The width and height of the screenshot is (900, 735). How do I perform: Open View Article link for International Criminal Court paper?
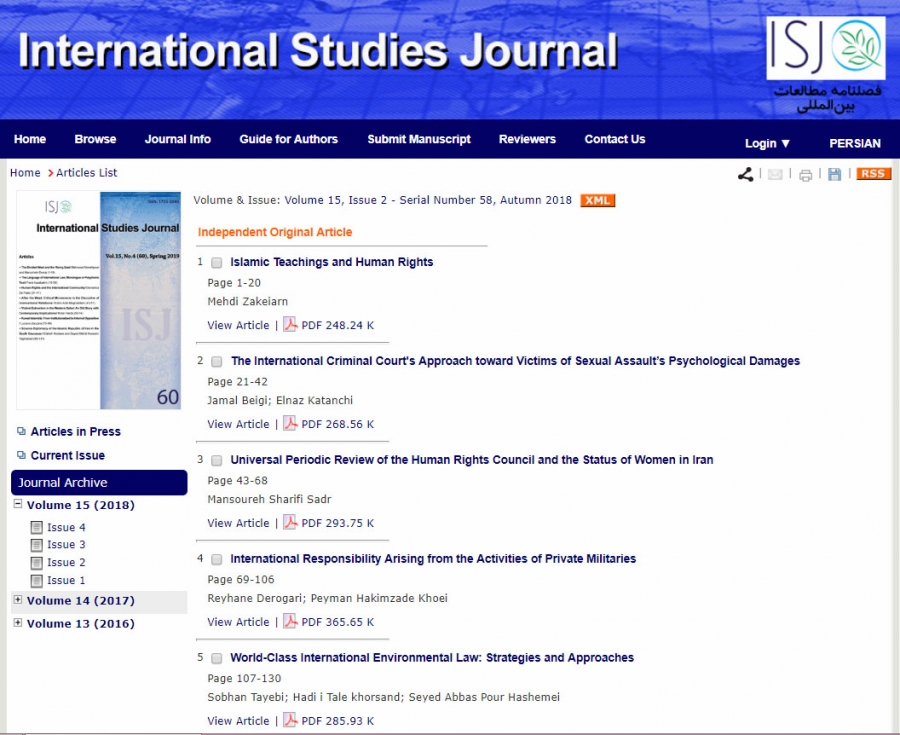238,424
